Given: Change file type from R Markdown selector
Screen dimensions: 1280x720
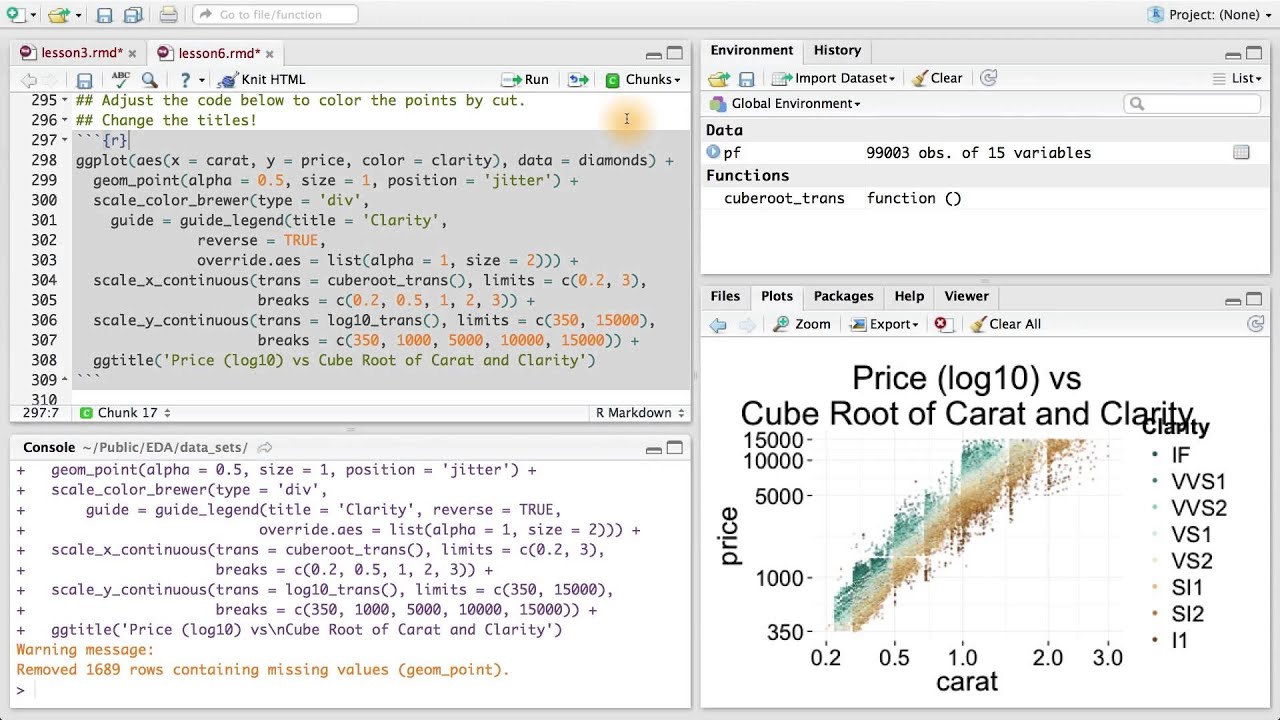Looking at the screenshot, I should [640, 413].
